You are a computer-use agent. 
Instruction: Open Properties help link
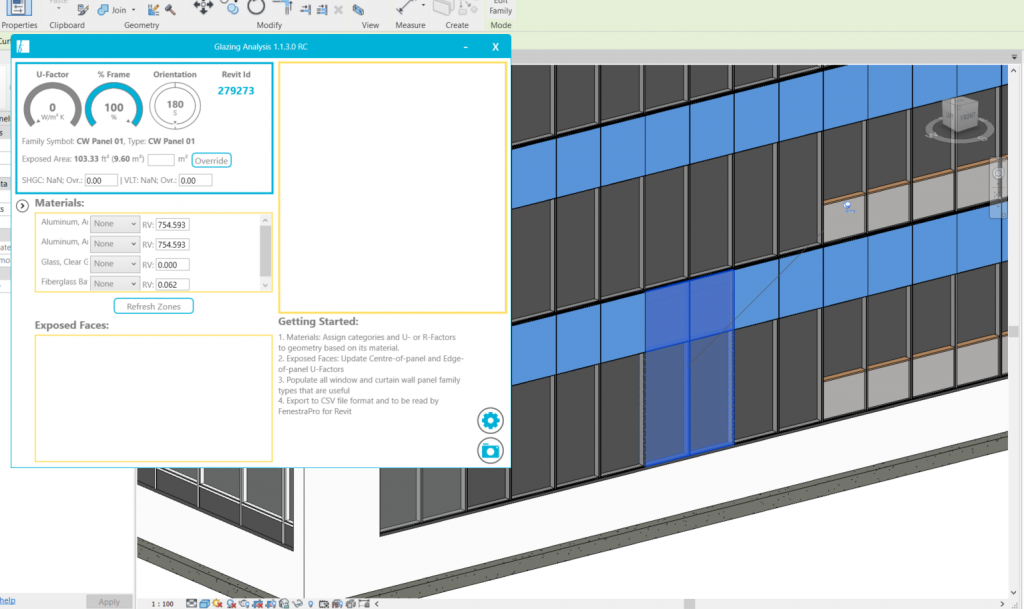point(8,601)
